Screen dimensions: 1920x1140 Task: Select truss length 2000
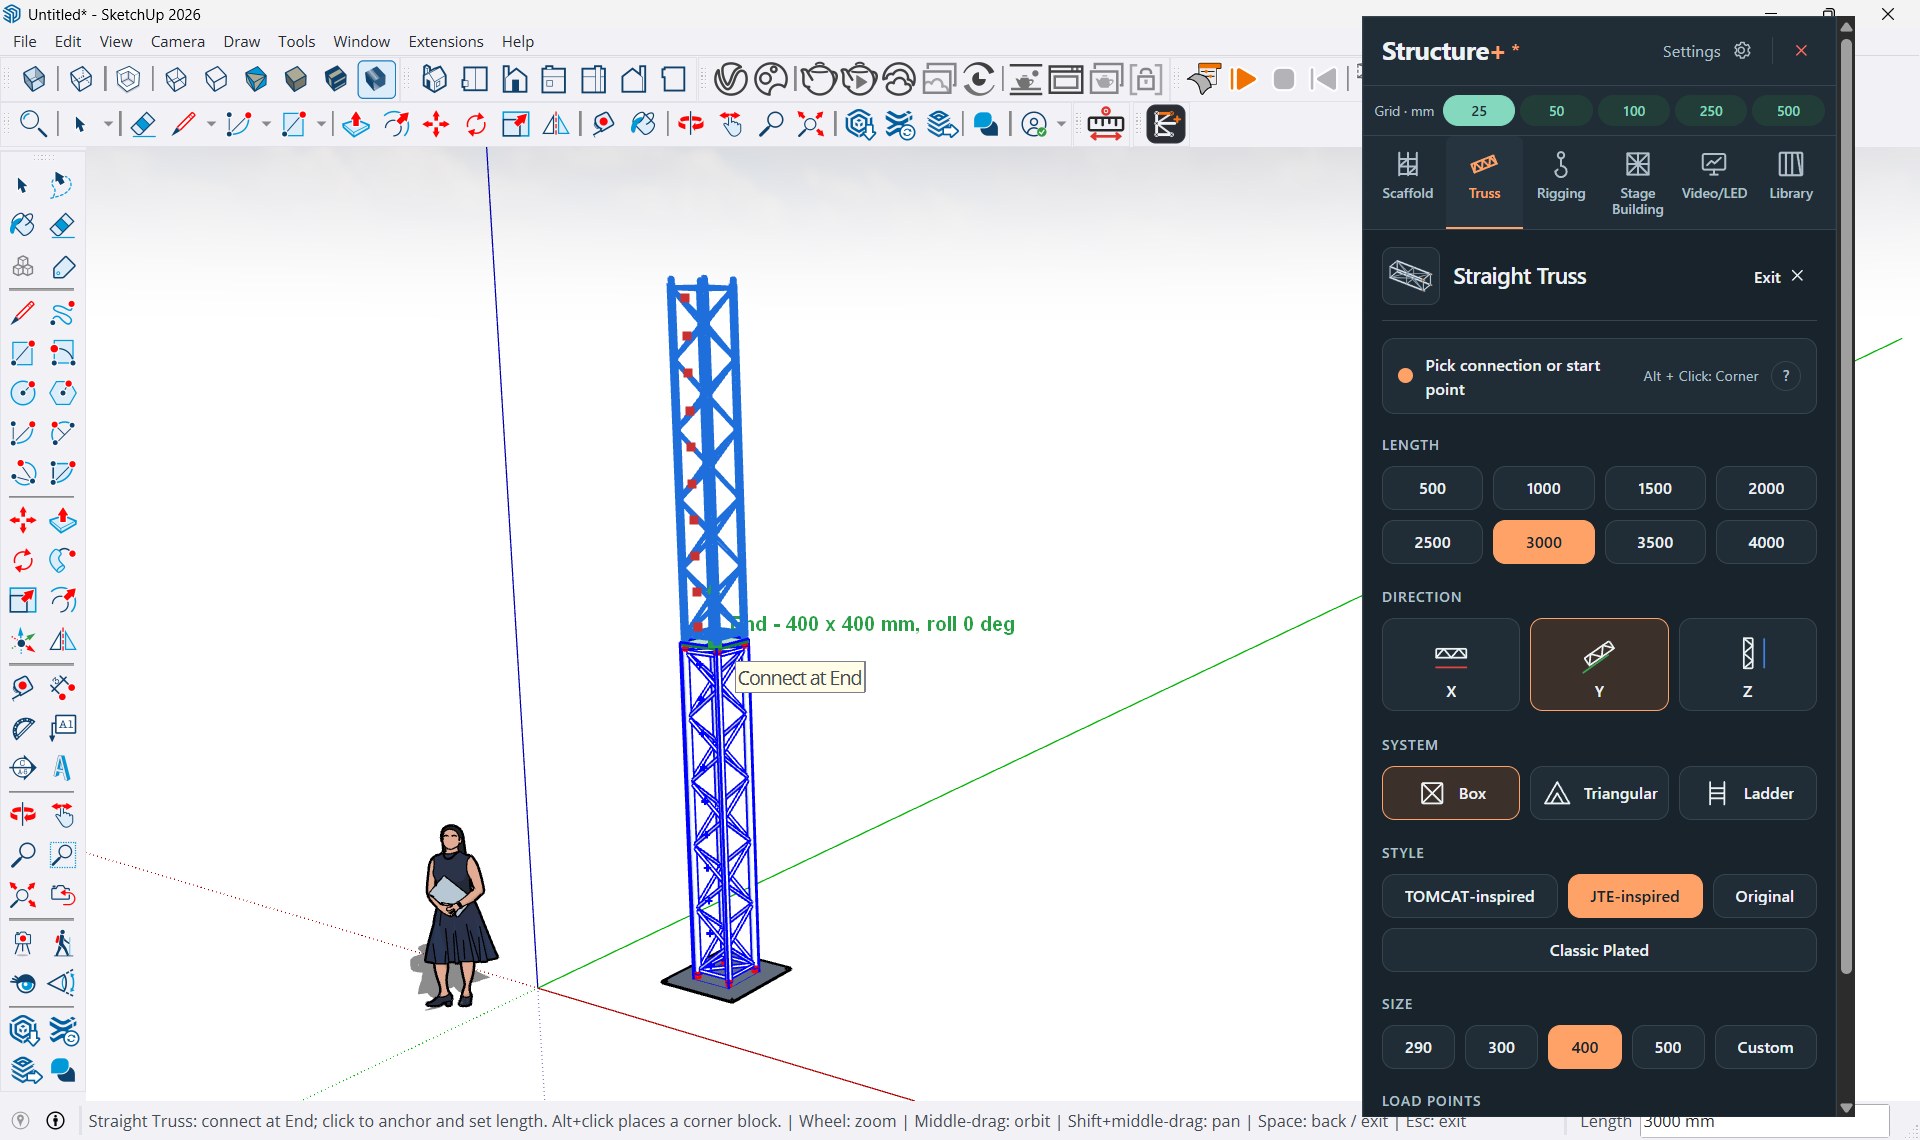pyautogui.click(x=1766, y=488)
